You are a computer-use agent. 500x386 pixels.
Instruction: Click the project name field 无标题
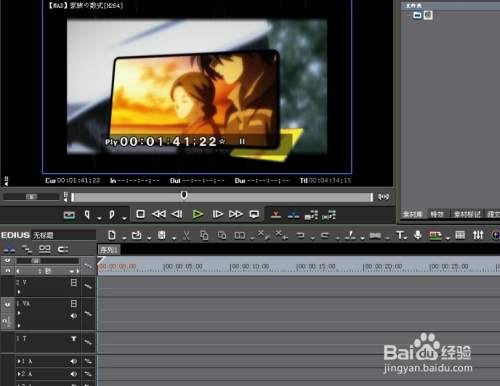63,235
